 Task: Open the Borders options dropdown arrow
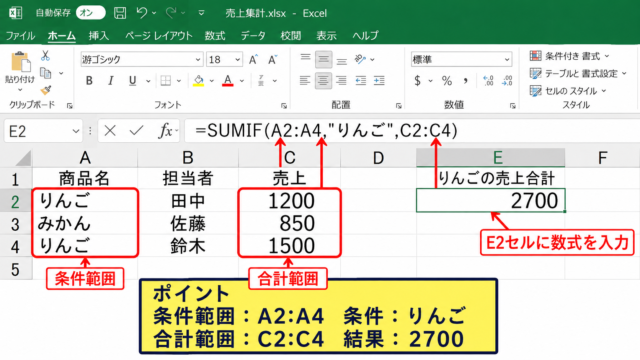179,81
